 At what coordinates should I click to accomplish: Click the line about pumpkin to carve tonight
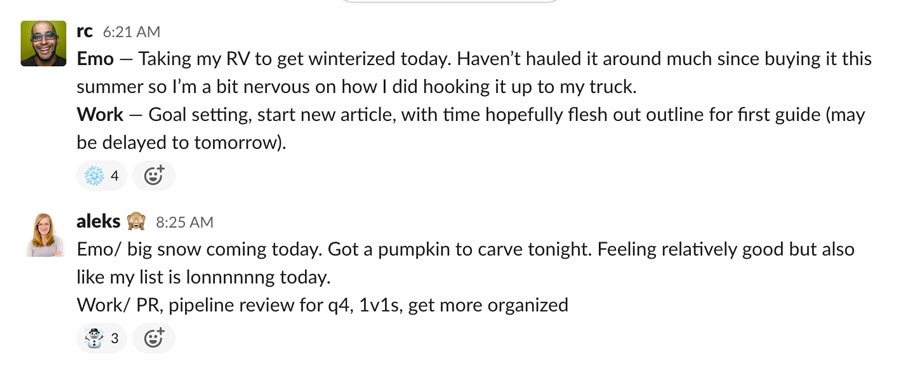465,249
